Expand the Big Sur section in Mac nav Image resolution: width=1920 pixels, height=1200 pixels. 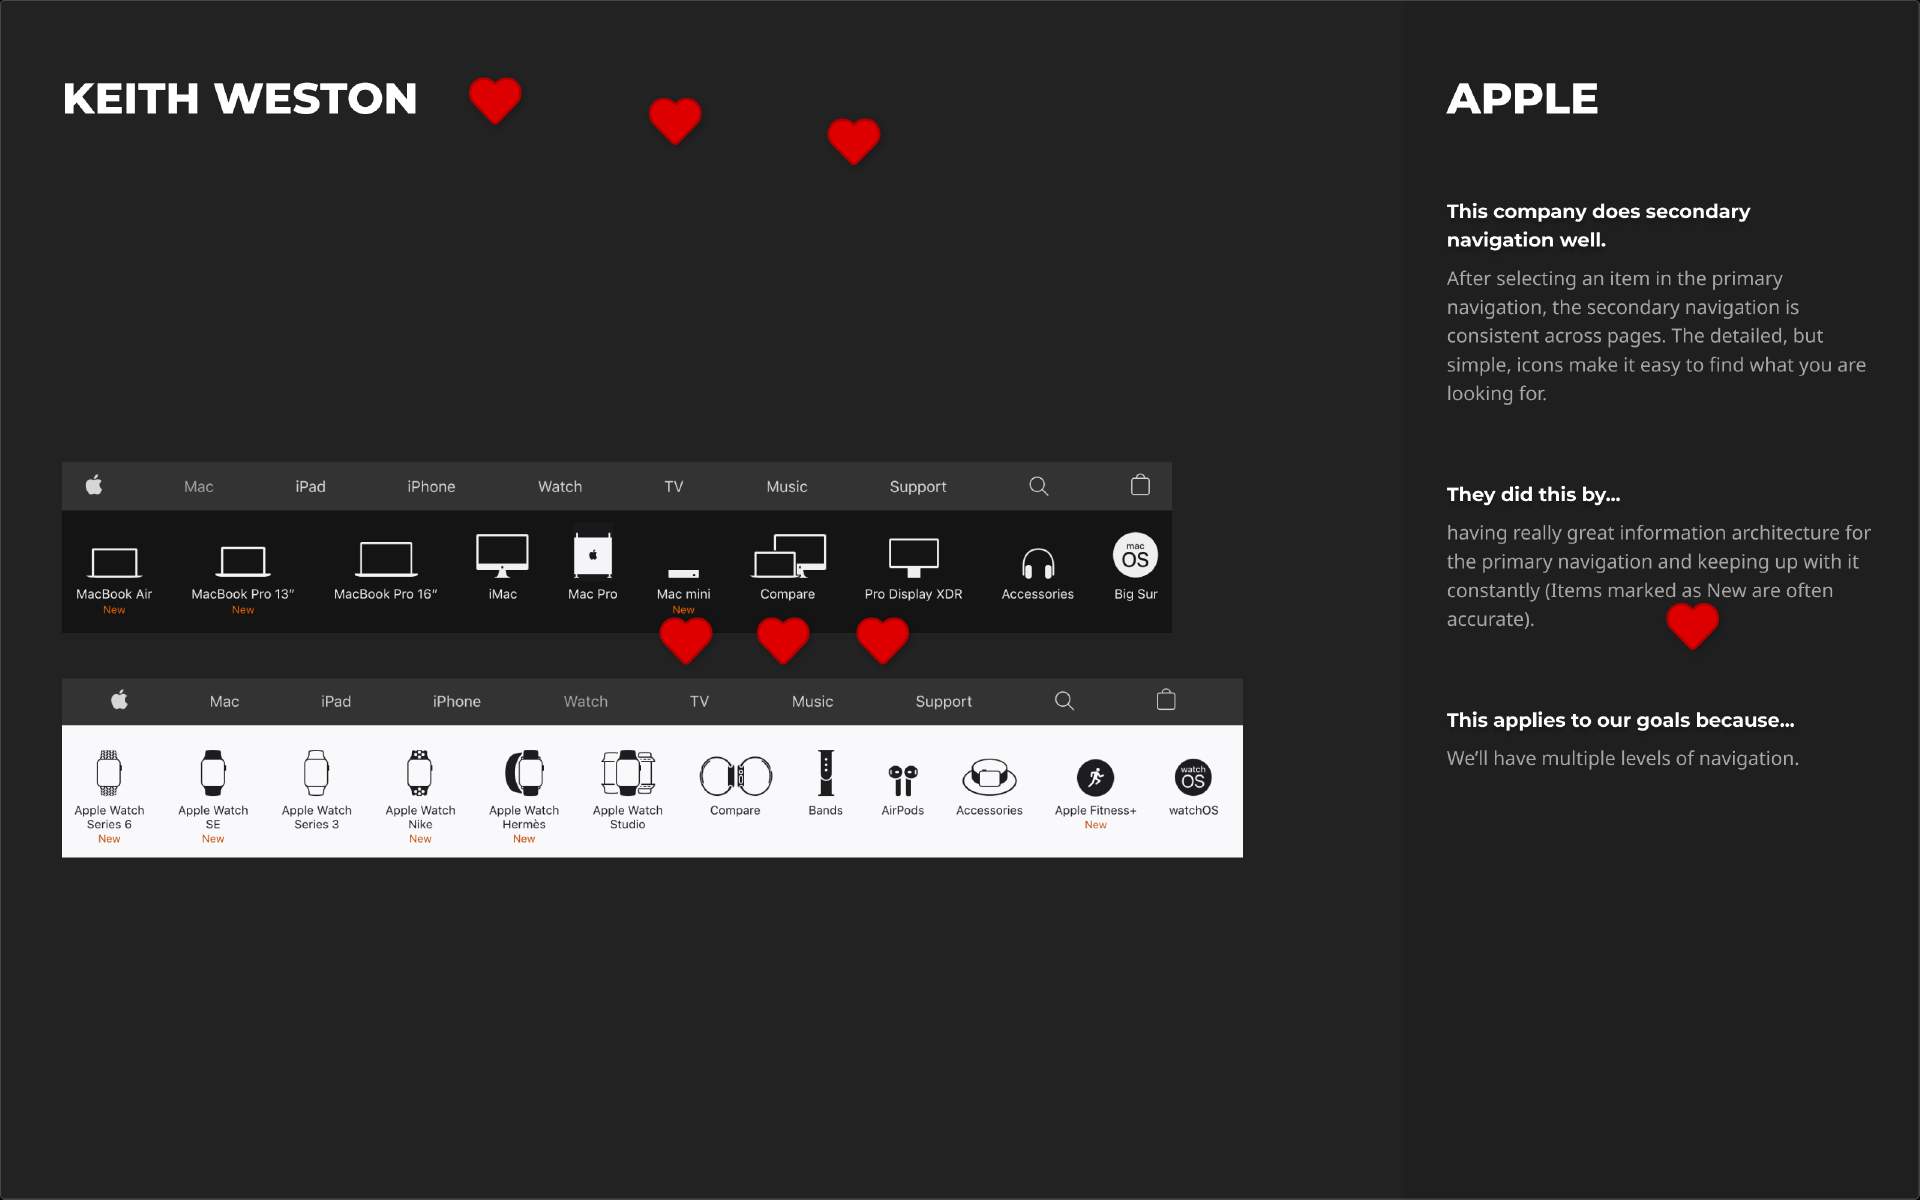(x=1132, y=570)
